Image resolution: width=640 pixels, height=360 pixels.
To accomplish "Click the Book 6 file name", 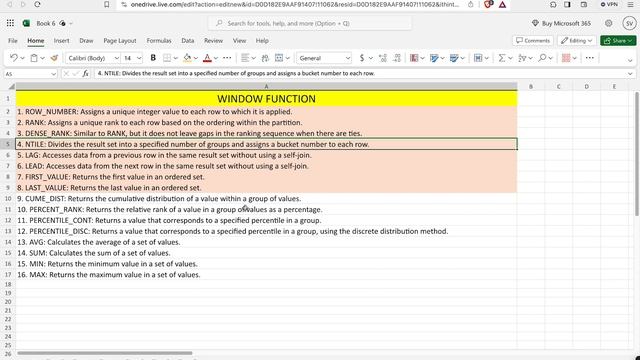I will point(46,23).
